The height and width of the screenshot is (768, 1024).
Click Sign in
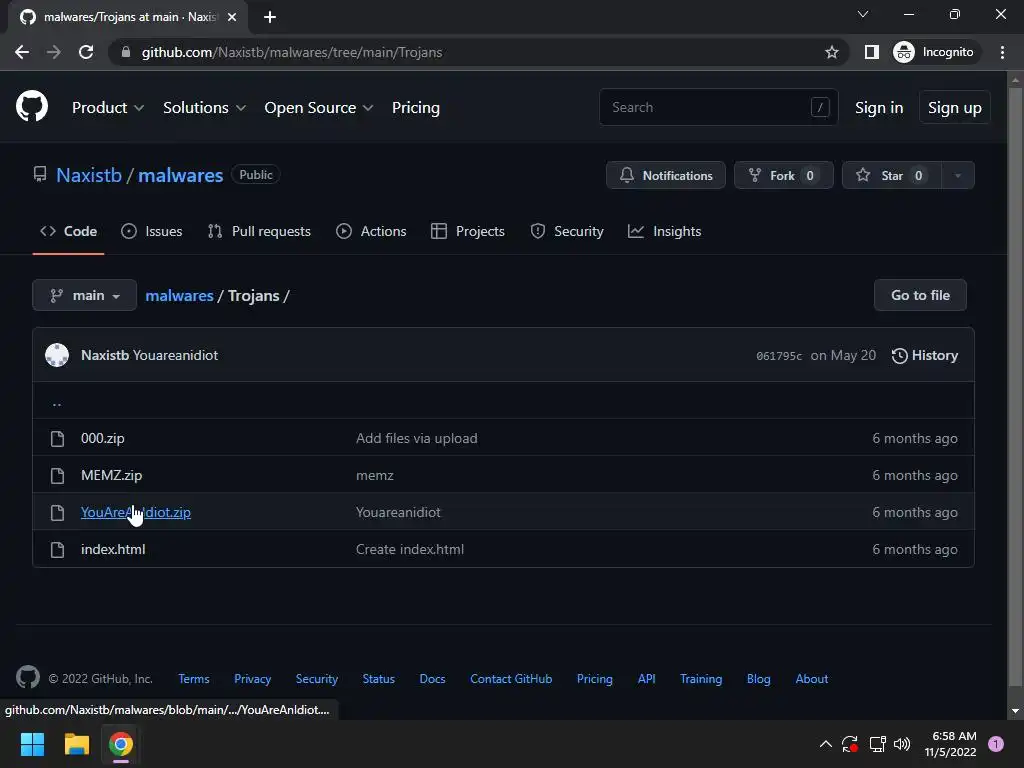point(879,108)
